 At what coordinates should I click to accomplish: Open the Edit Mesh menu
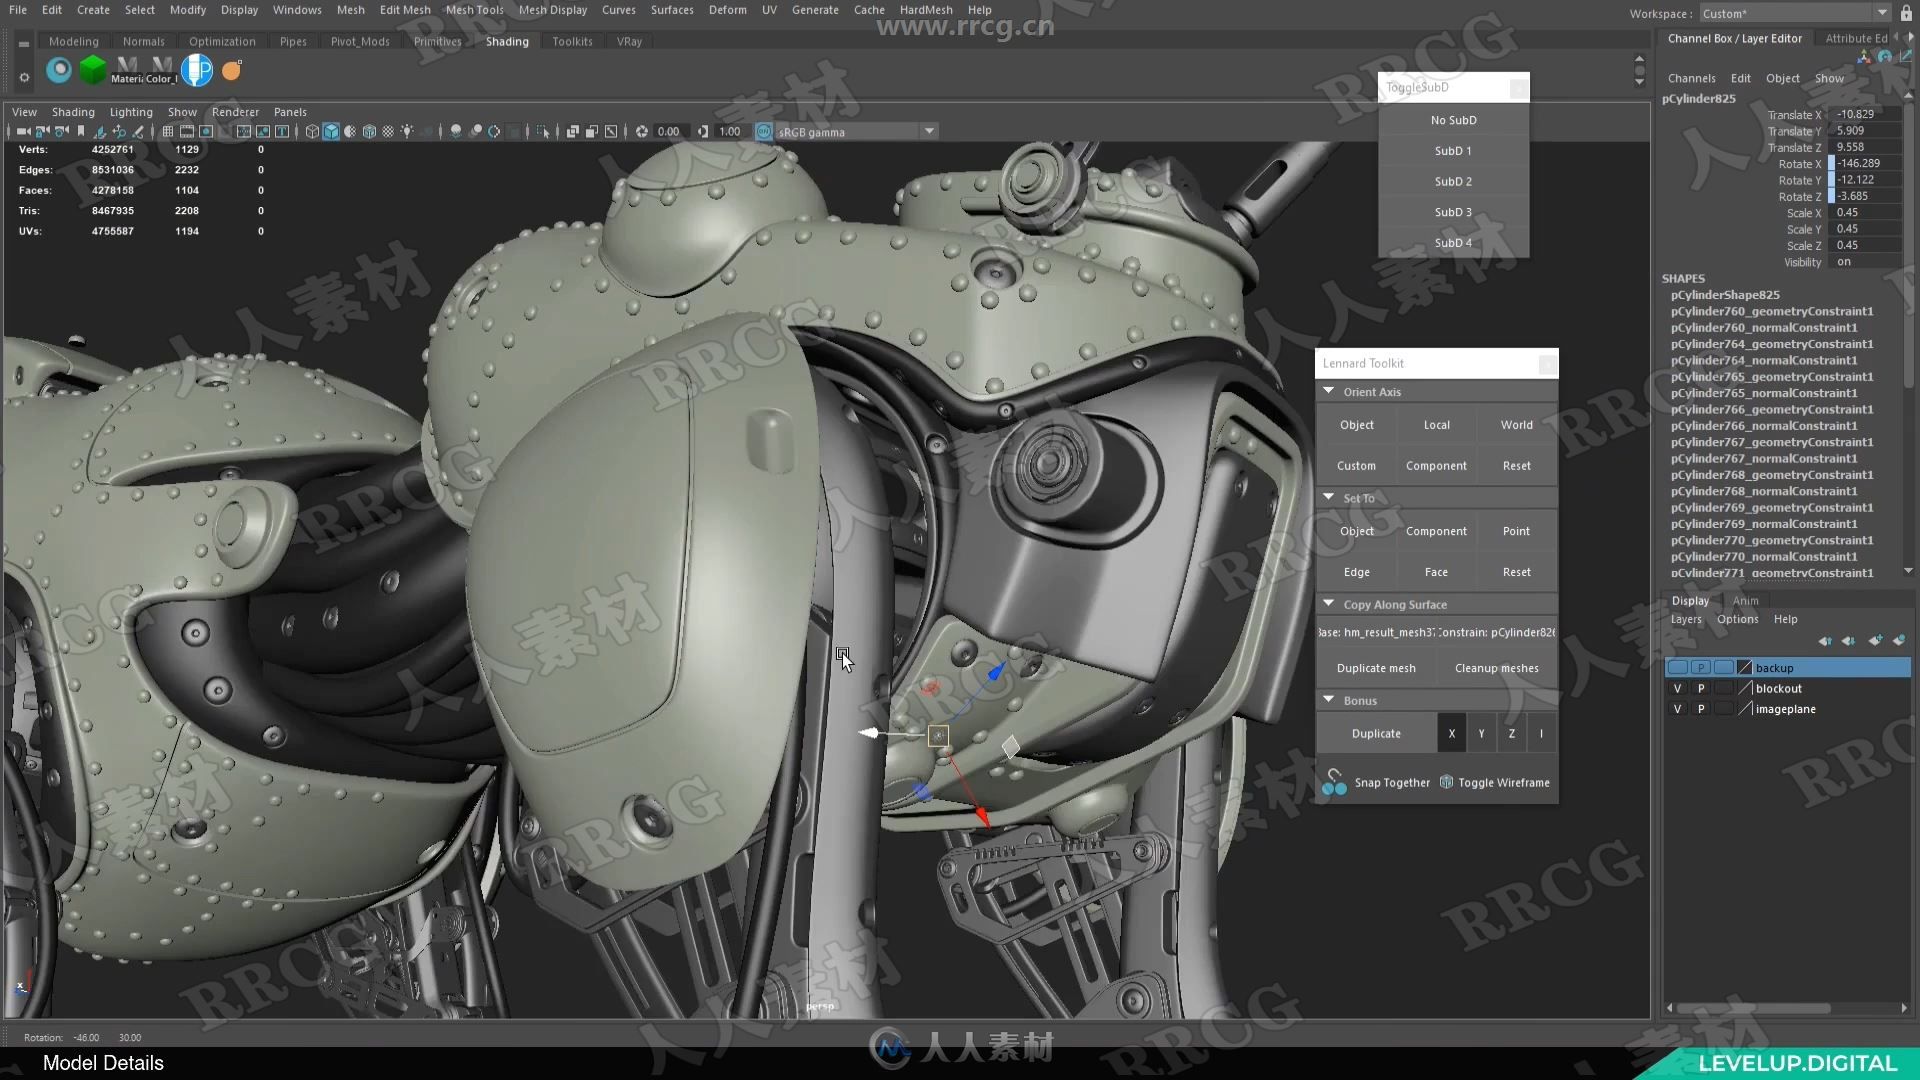(405, 9)
